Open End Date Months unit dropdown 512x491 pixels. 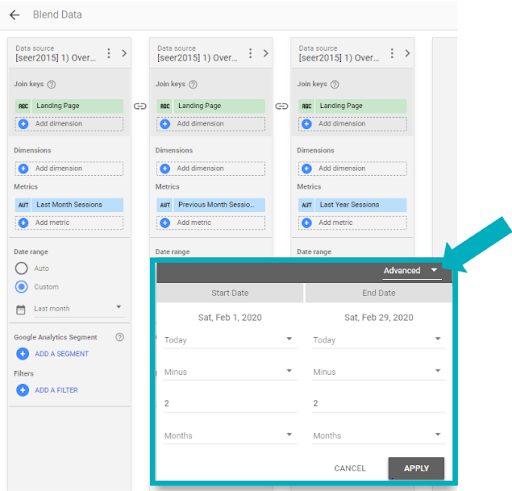379,435
